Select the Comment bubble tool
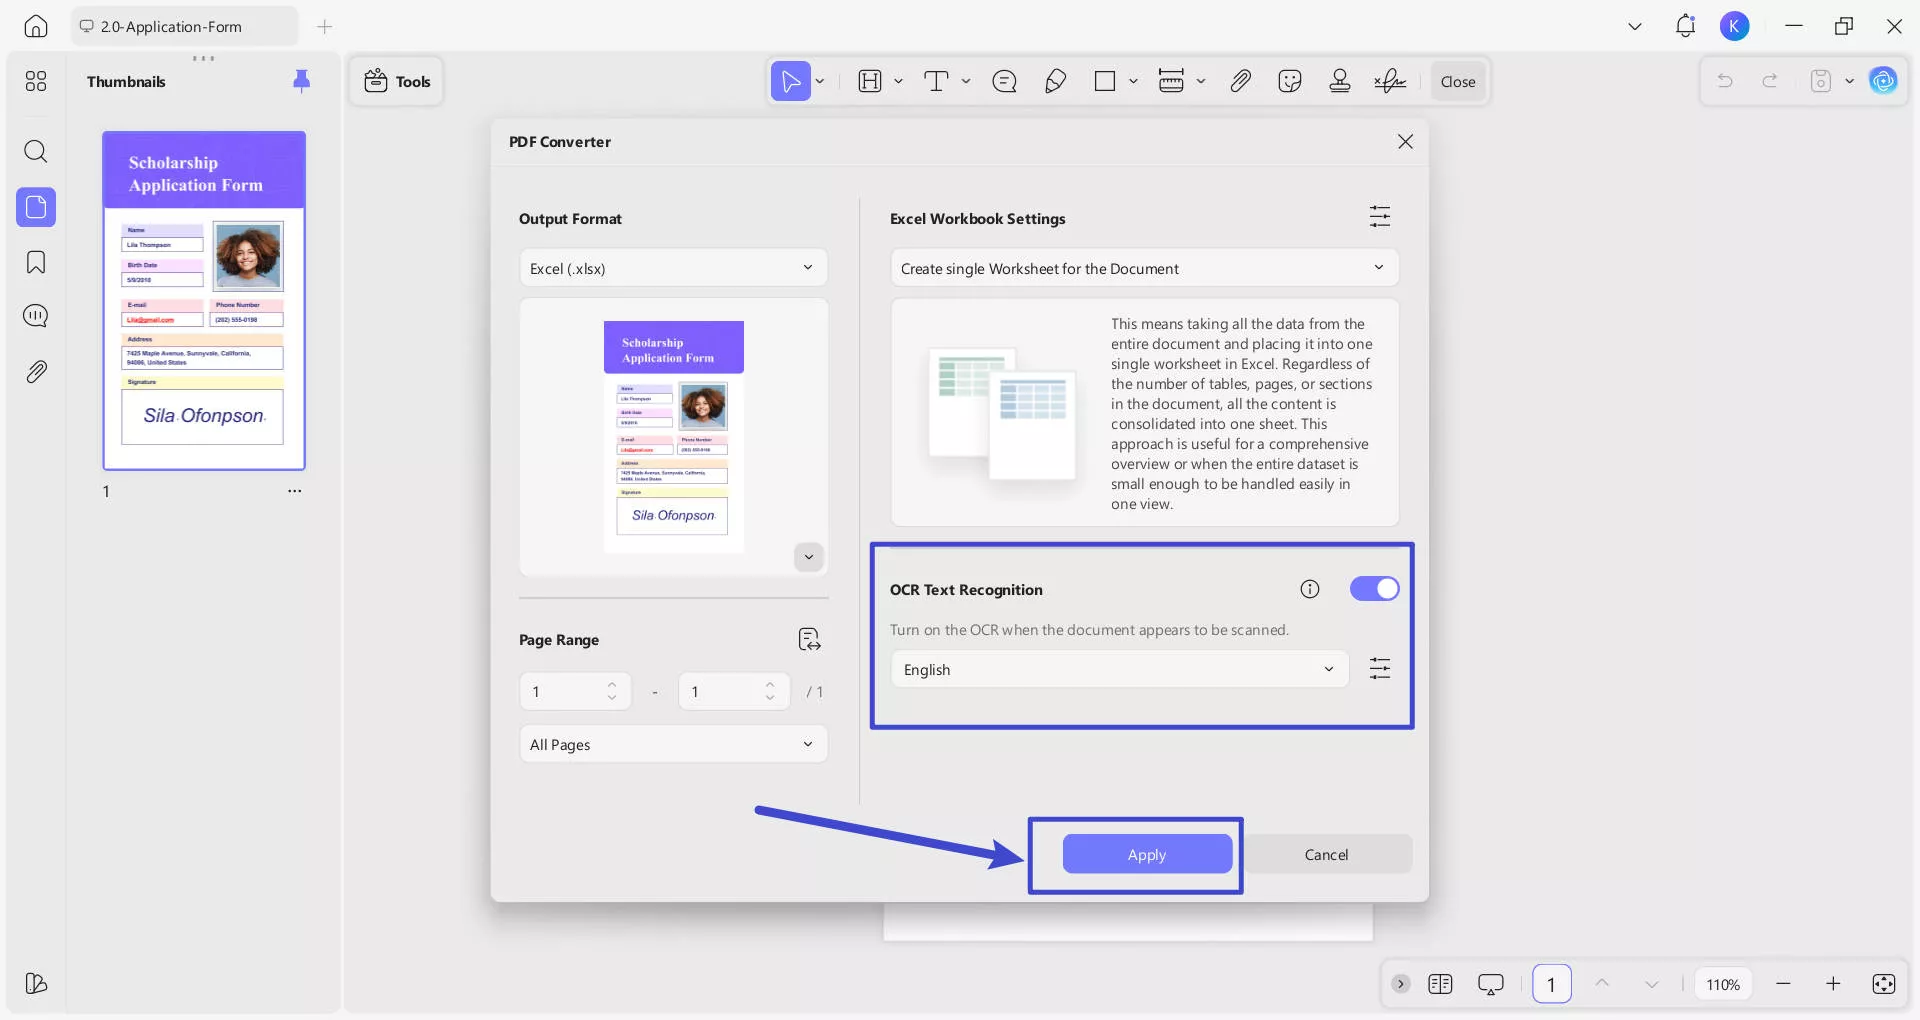This screenshot has width=1920, height=1020. coord(1004,81)
